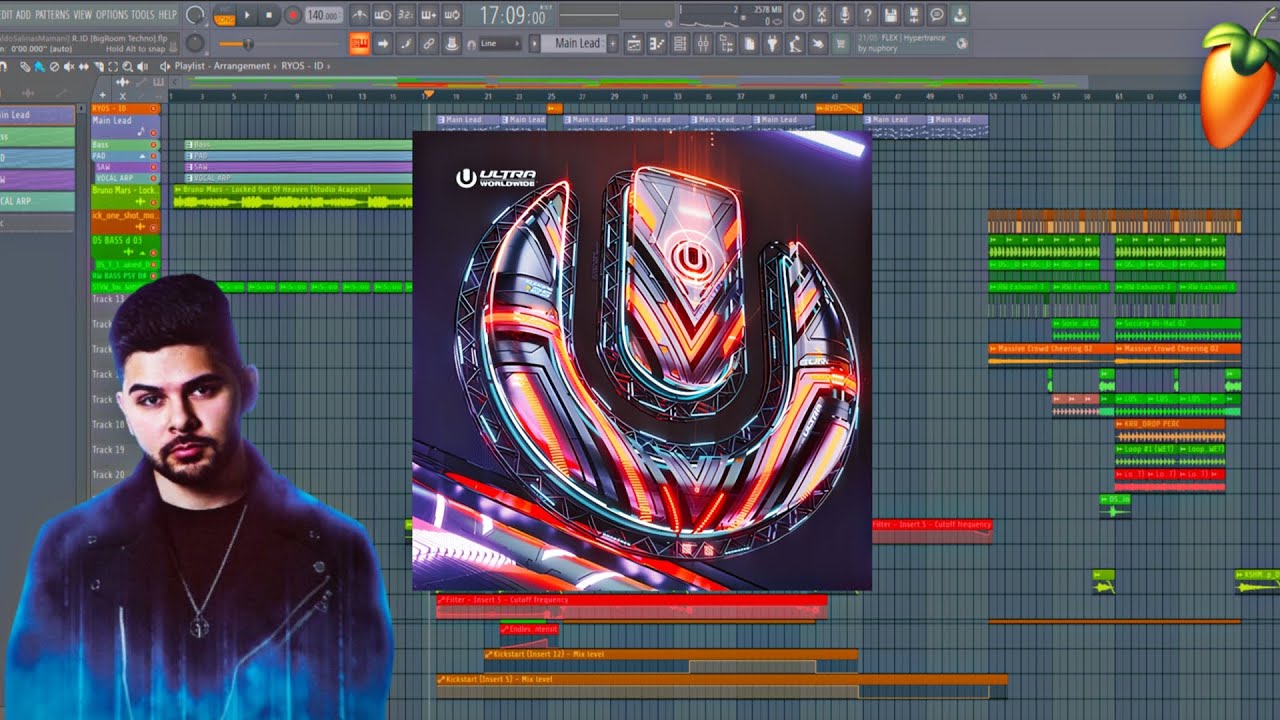Save project with the floppy disk icon
Screen dimensions: 1280x720
point(890,15)
